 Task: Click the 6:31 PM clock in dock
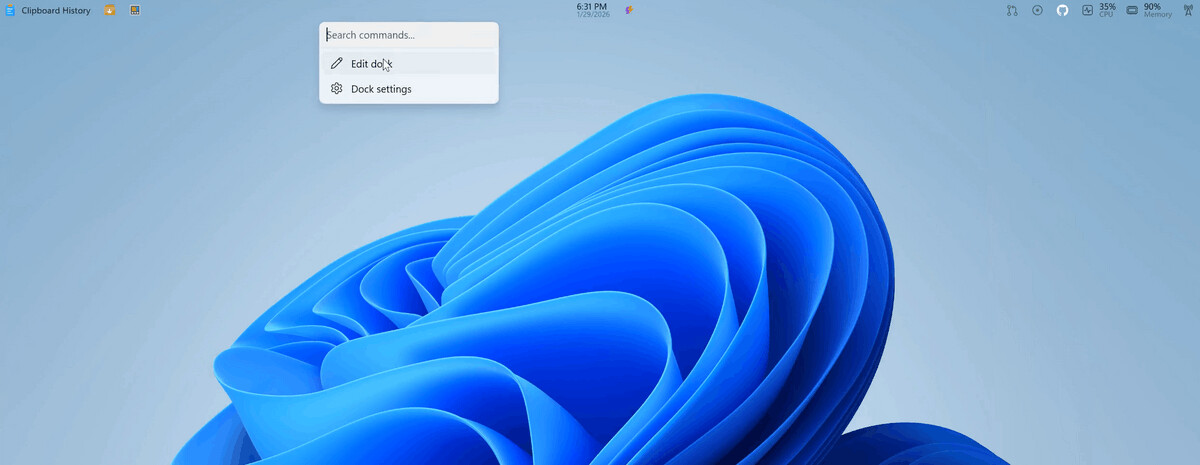point(592,10)
